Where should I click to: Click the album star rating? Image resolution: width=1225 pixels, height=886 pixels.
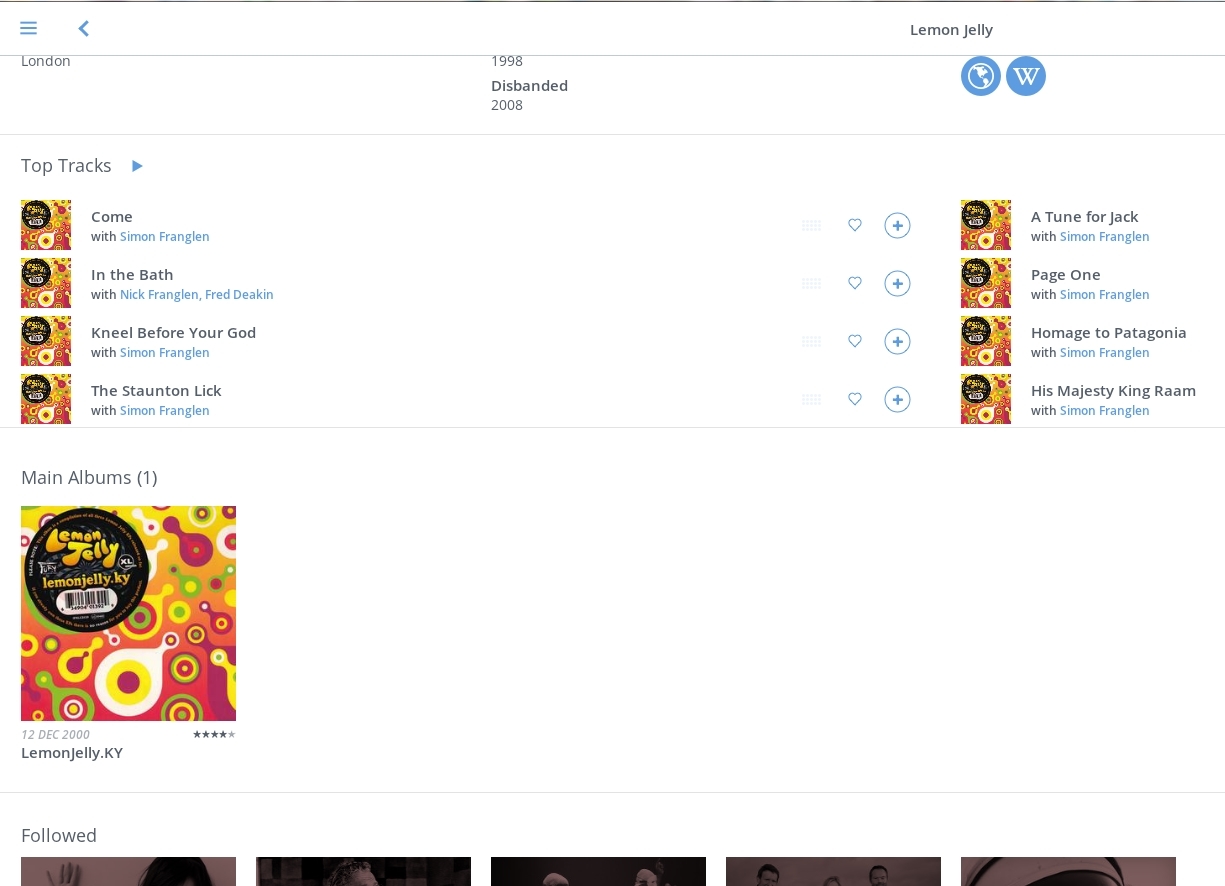(x=214, y=734)
